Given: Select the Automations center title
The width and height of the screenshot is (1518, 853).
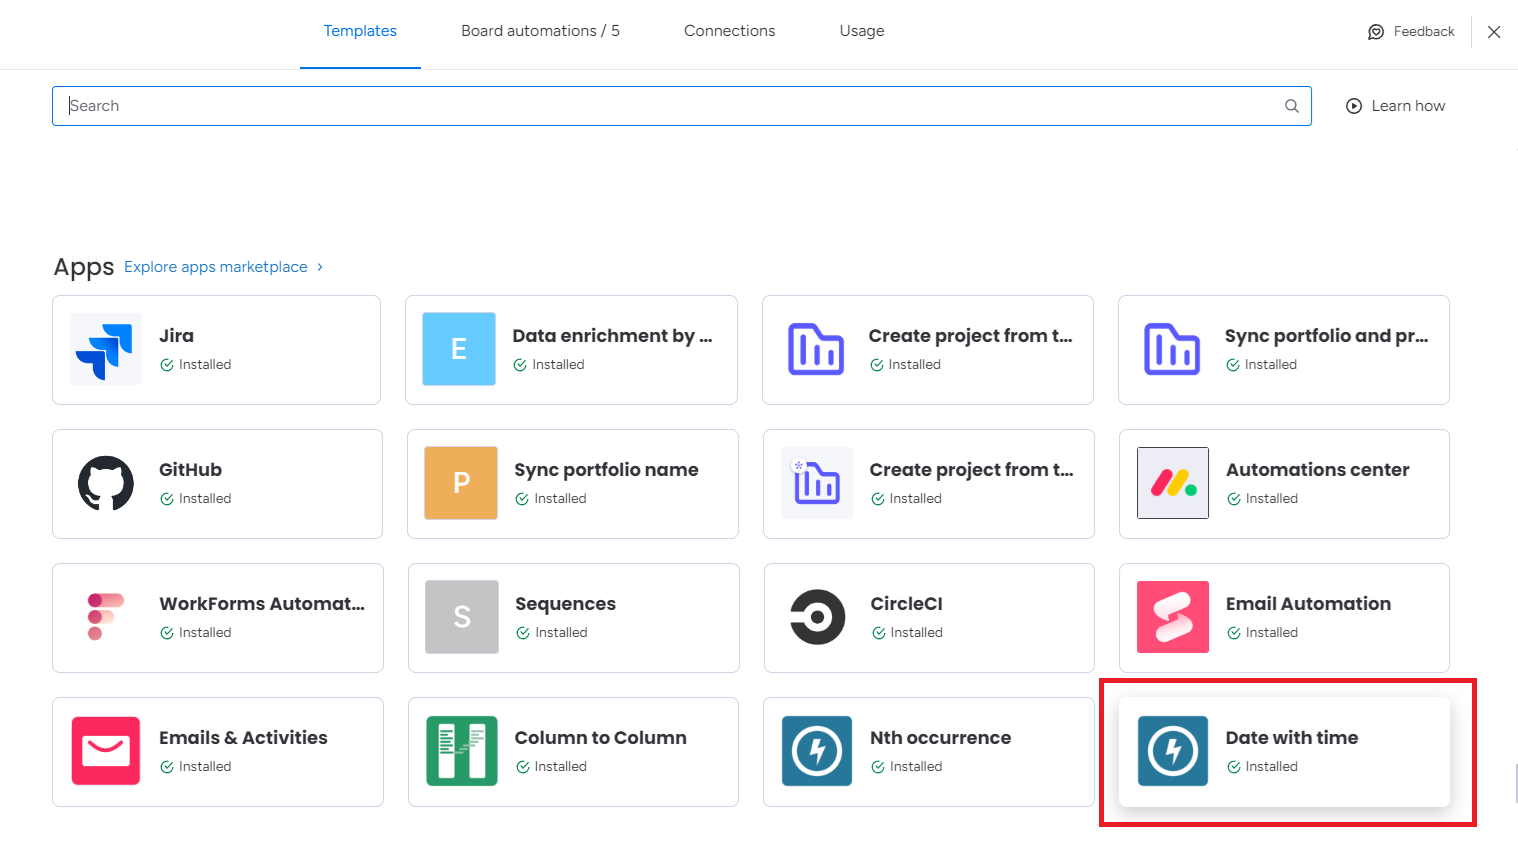Looking at the screenshot, I should point(1317,470).
